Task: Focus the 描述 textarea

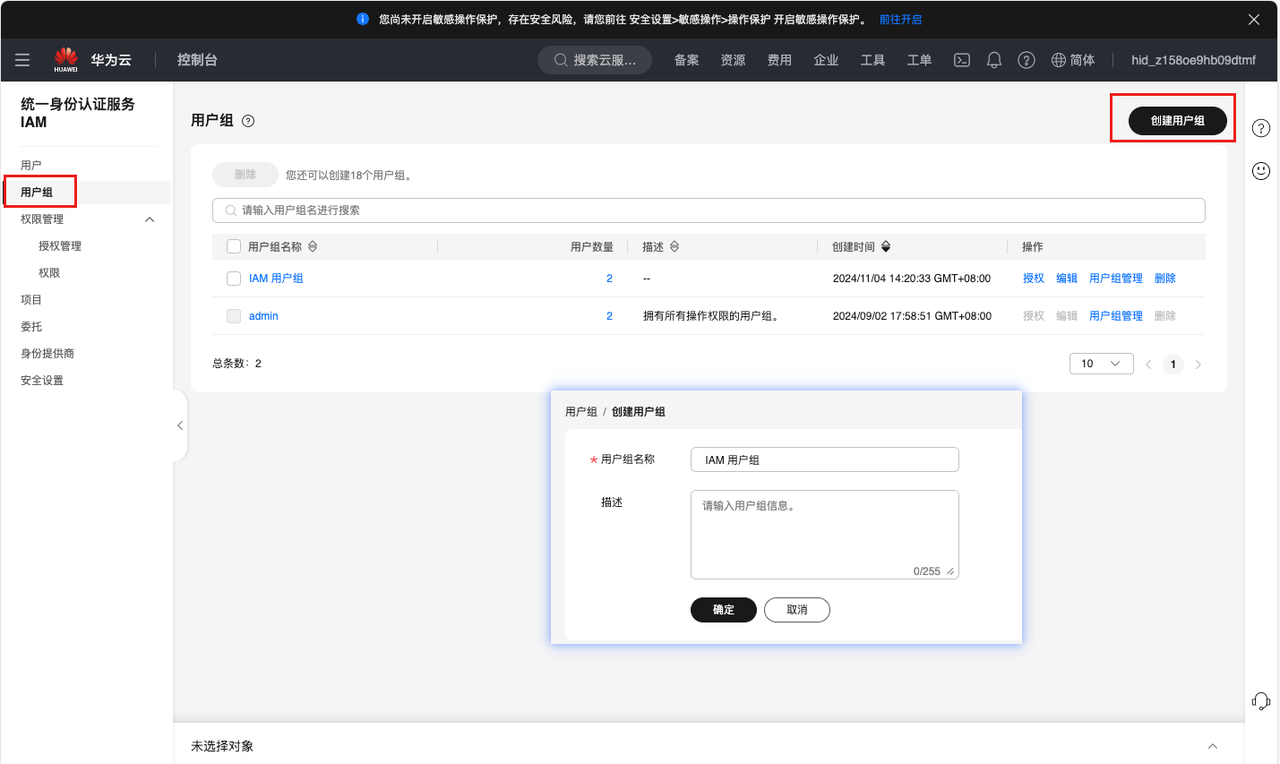Action: 825,534
